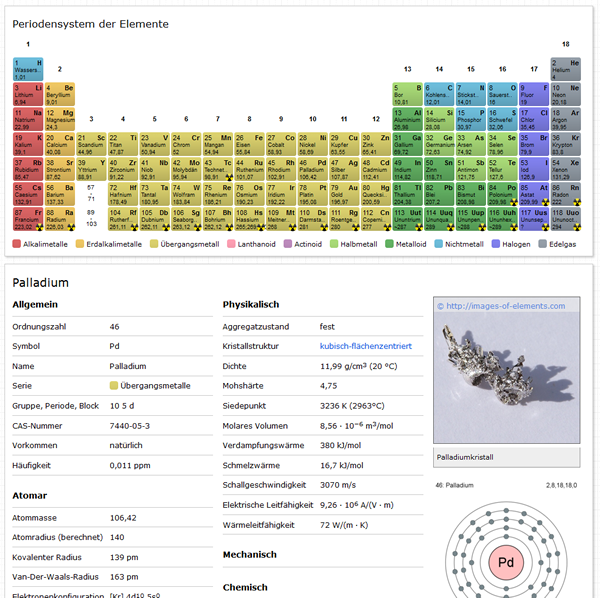
Task: Click the CAS-Nummer value 7440-05-3
Action: point(130,426)
